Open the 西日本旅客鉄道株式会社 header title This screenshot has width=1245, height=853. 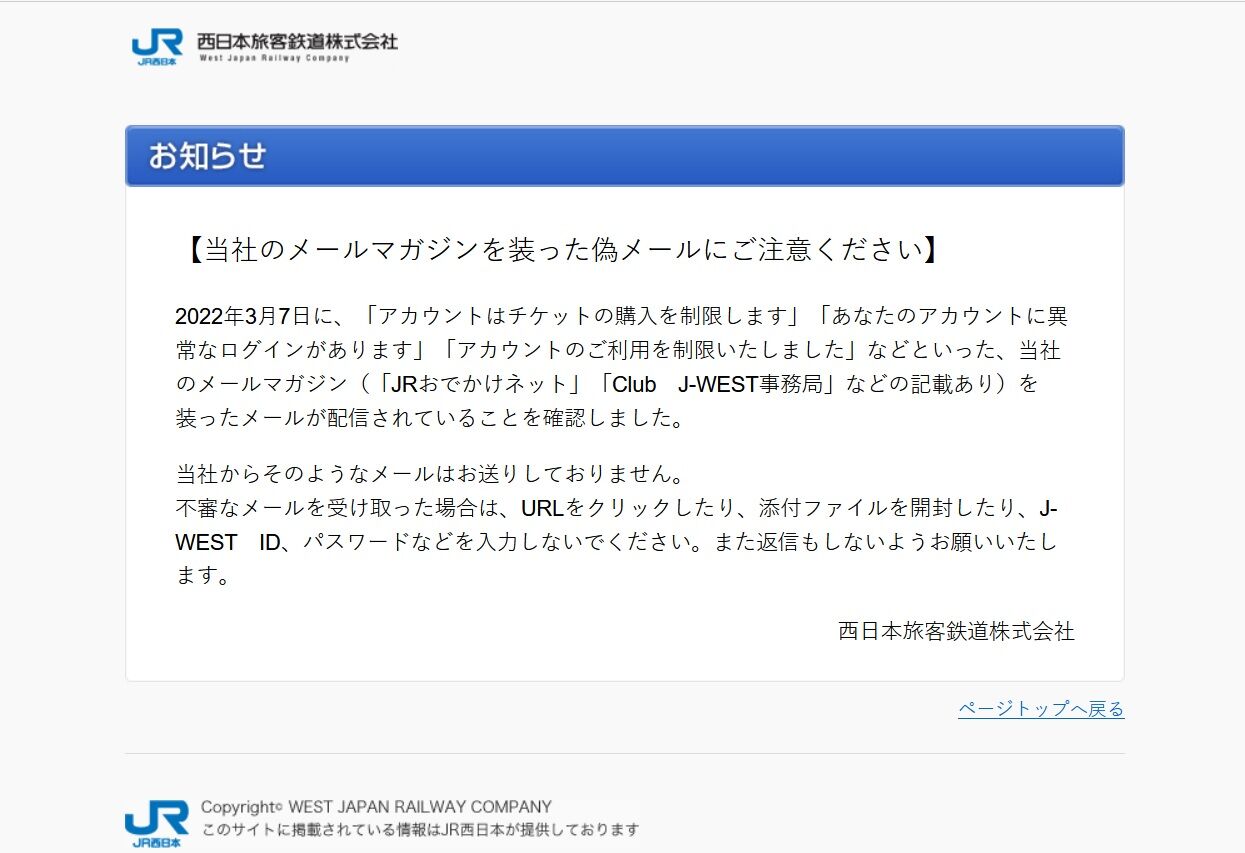[x=297, y=41]
